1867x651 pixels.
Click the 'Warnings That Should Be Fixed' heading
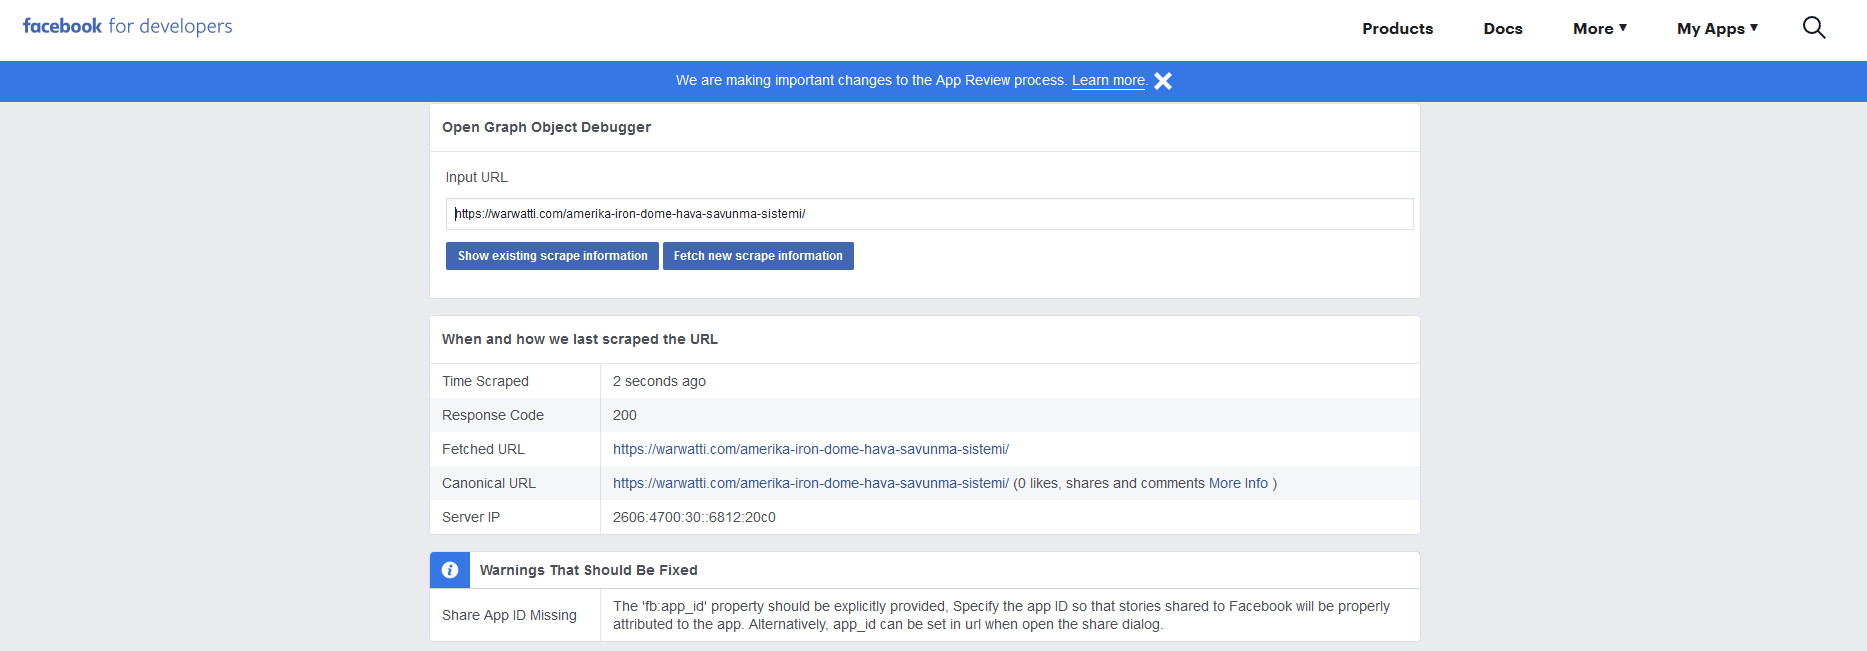coord(589,570)
